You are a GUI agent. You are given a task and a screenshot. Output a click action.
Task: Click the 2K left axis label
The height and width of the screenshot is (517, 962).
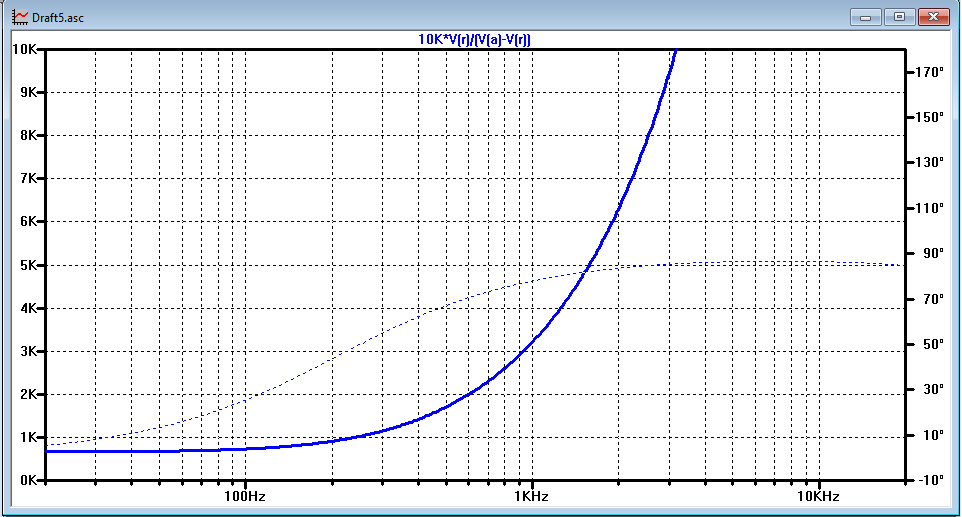[x=29, y=394]
